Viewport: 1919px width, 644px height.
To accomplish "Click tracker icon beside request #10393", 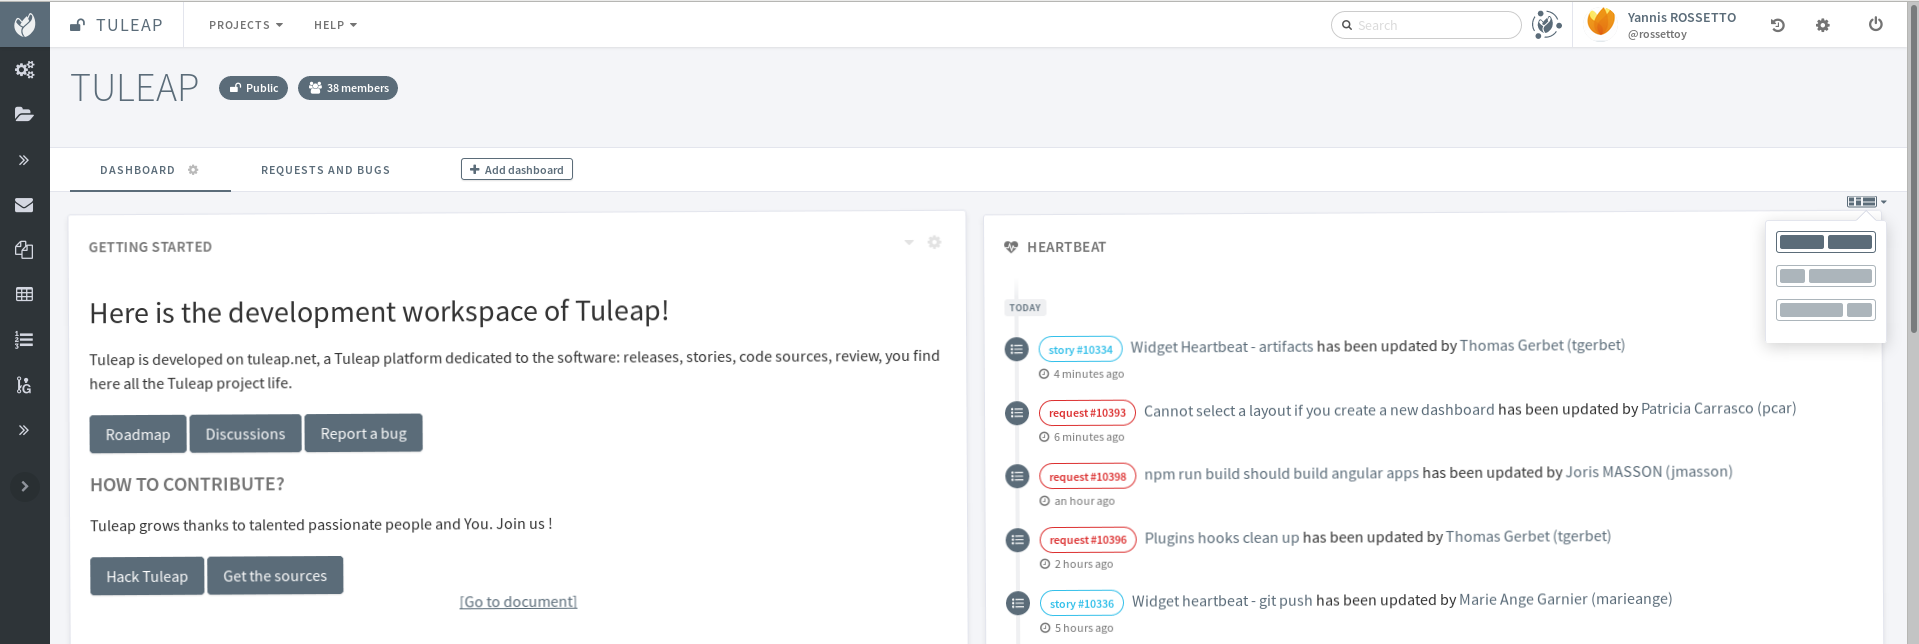I will [1017, 412].
